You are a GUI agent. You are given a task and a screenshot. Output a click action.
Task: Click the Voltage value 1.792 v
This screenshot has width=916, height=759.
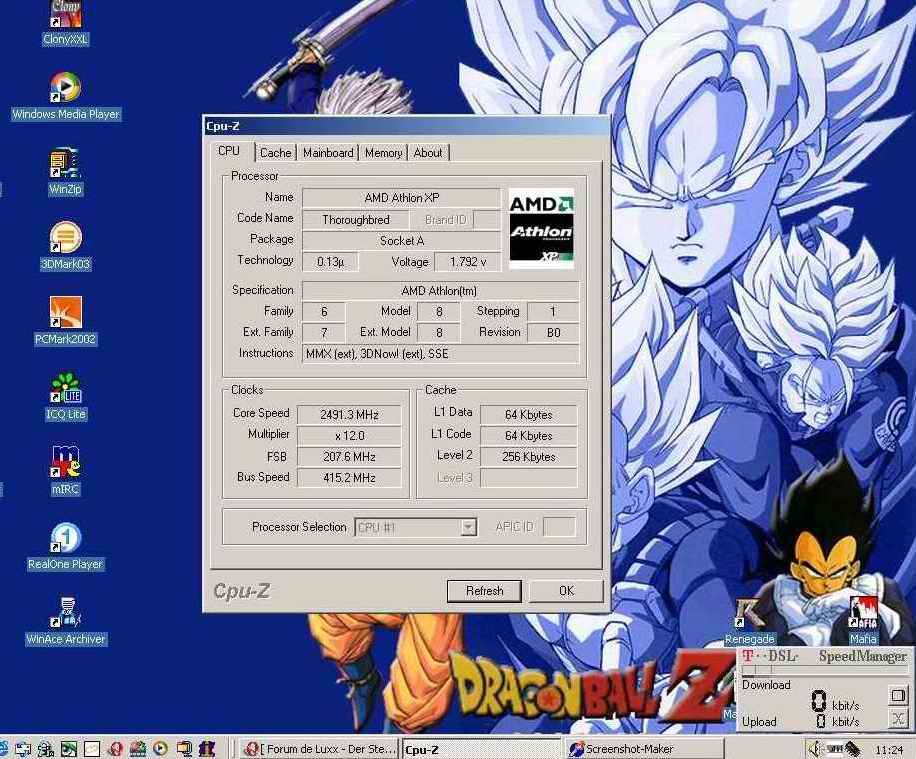coord(467,262)
